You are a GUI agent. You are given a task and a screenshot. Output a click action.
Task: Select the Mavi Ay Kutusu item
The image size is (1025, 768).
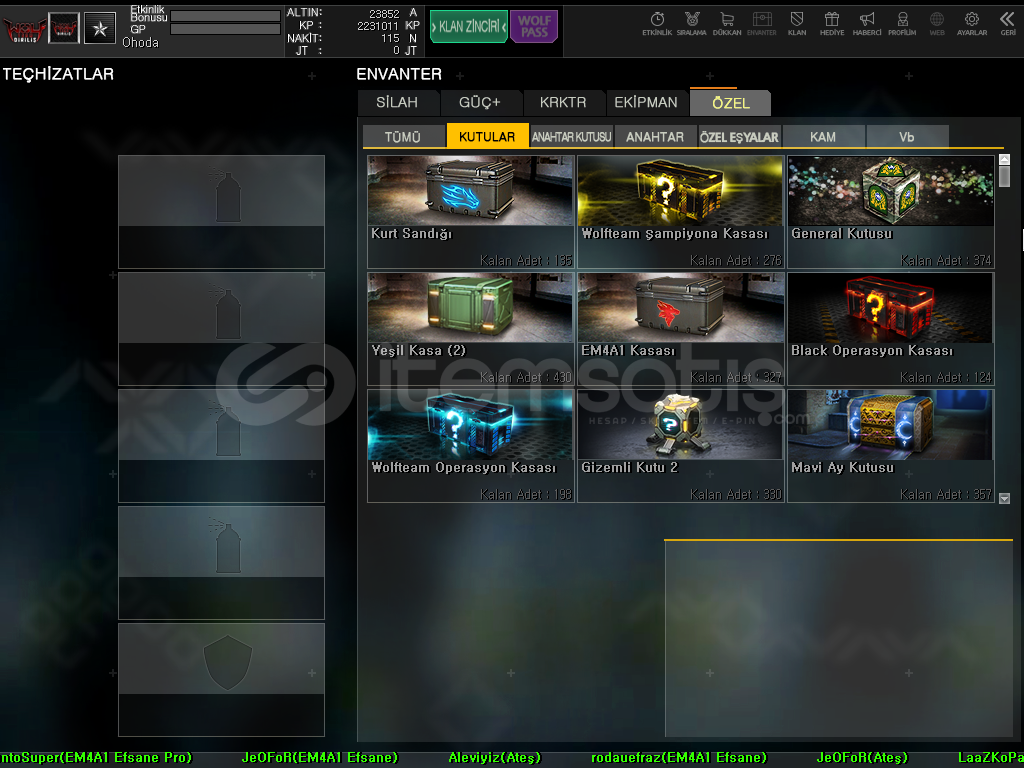click(890, 446)
